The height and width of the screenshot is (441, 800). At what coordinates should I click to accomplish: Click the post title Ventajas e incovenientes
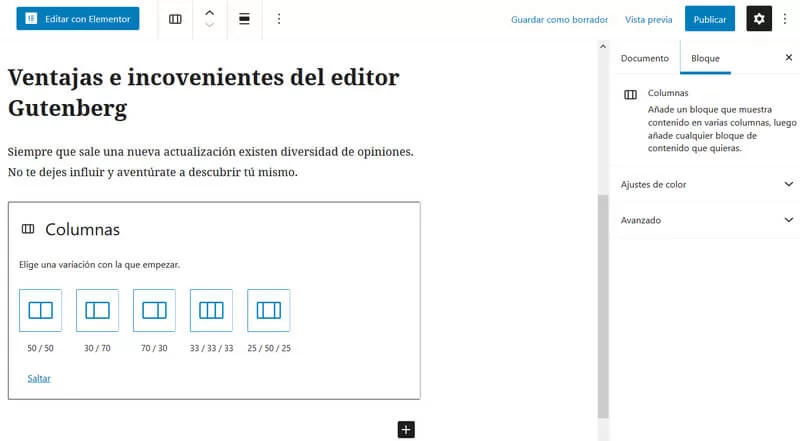tap(204, 92)
